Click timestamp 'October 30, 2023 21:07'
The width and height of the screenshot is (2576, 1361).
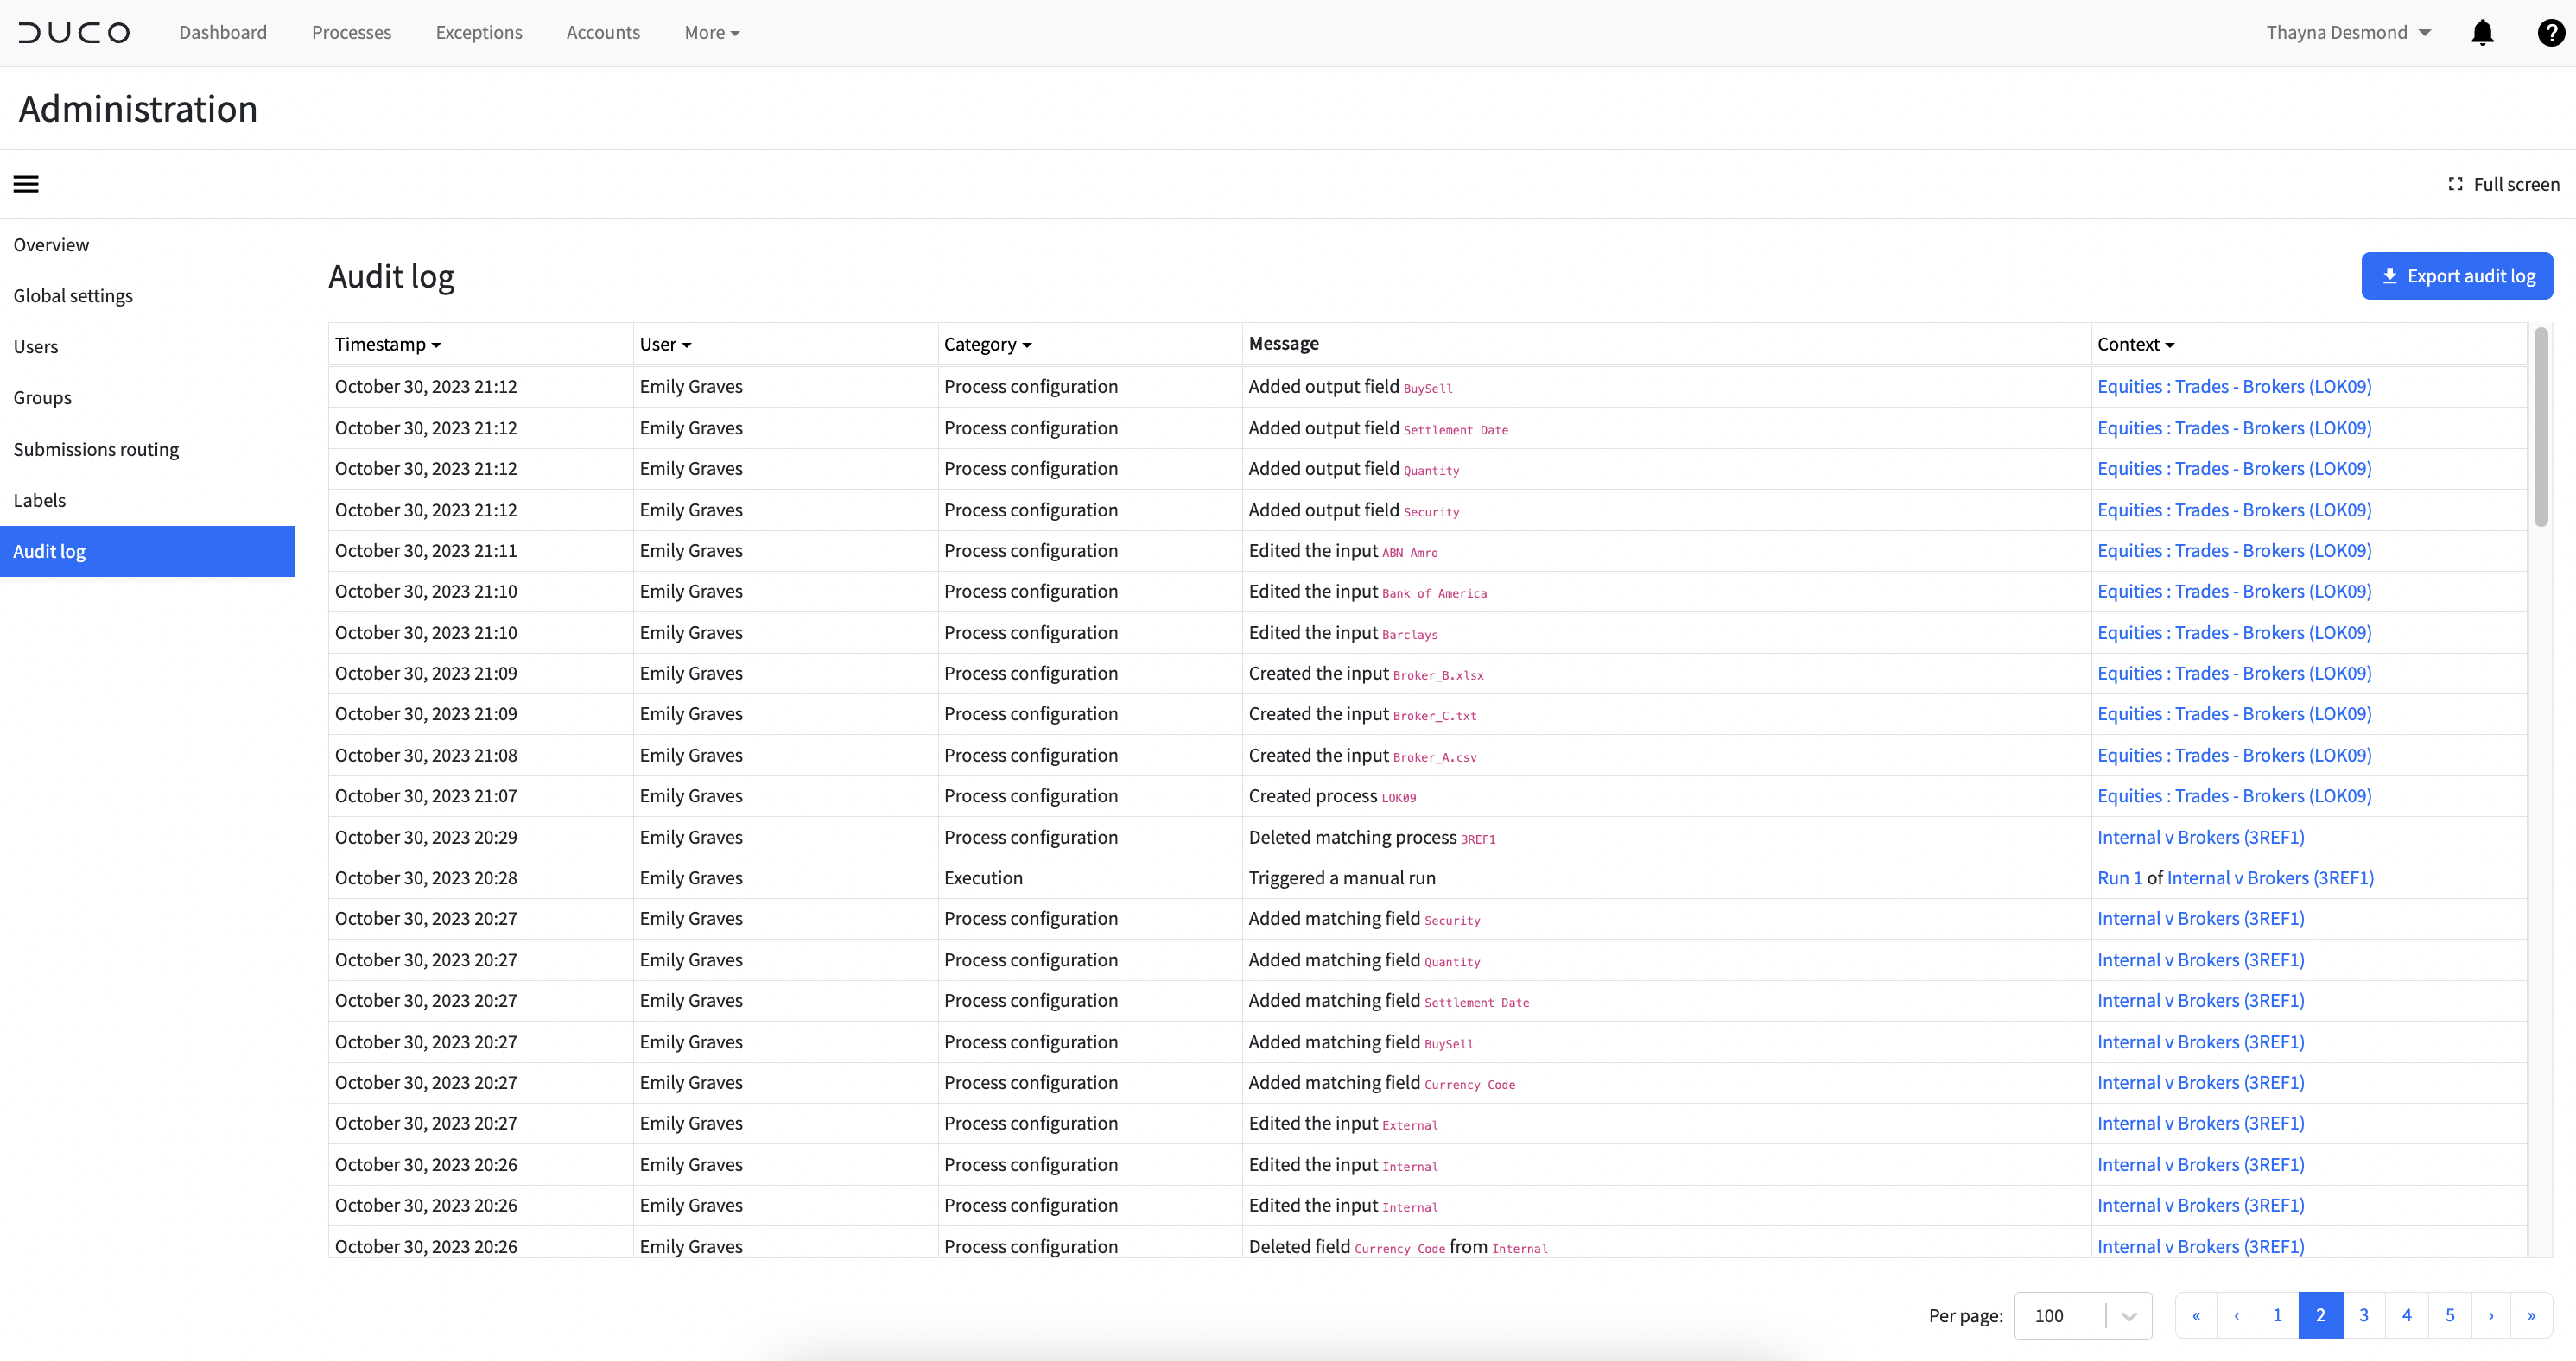click(x=426, y=796)
